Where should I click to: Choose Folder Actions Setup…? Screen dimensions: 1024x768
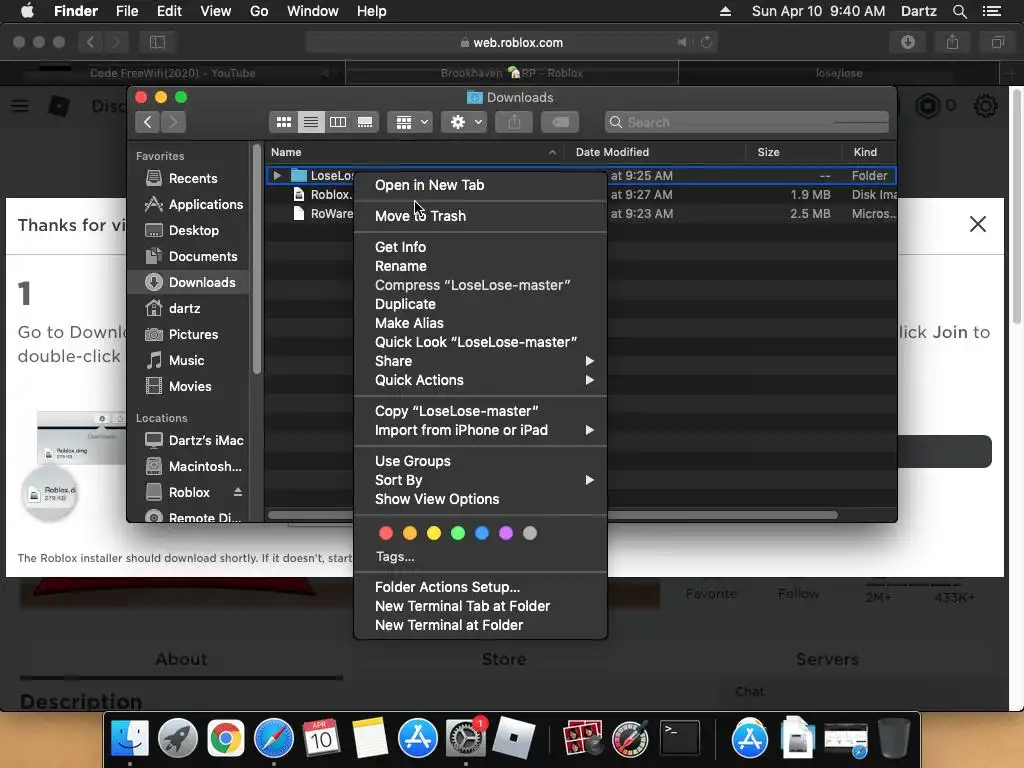481,587
